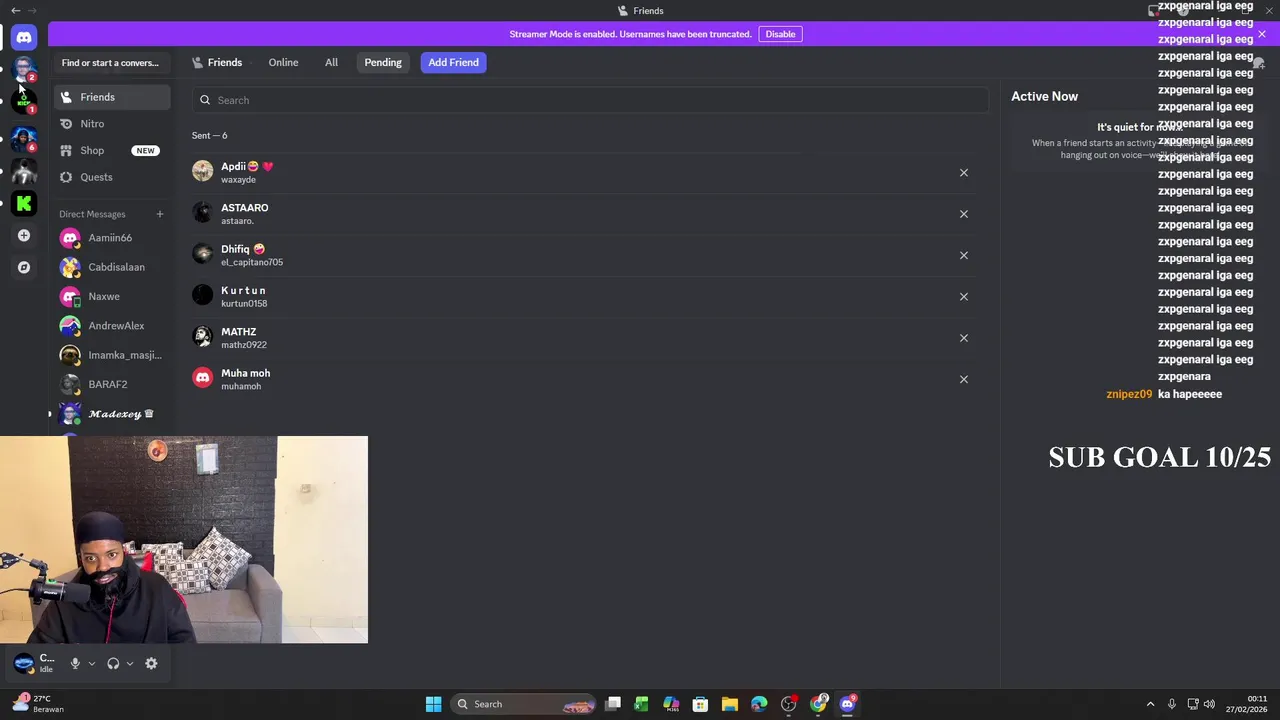Expand microphone input options arrow
Viewport: 1280px width, 720px height.
(92, 663)
